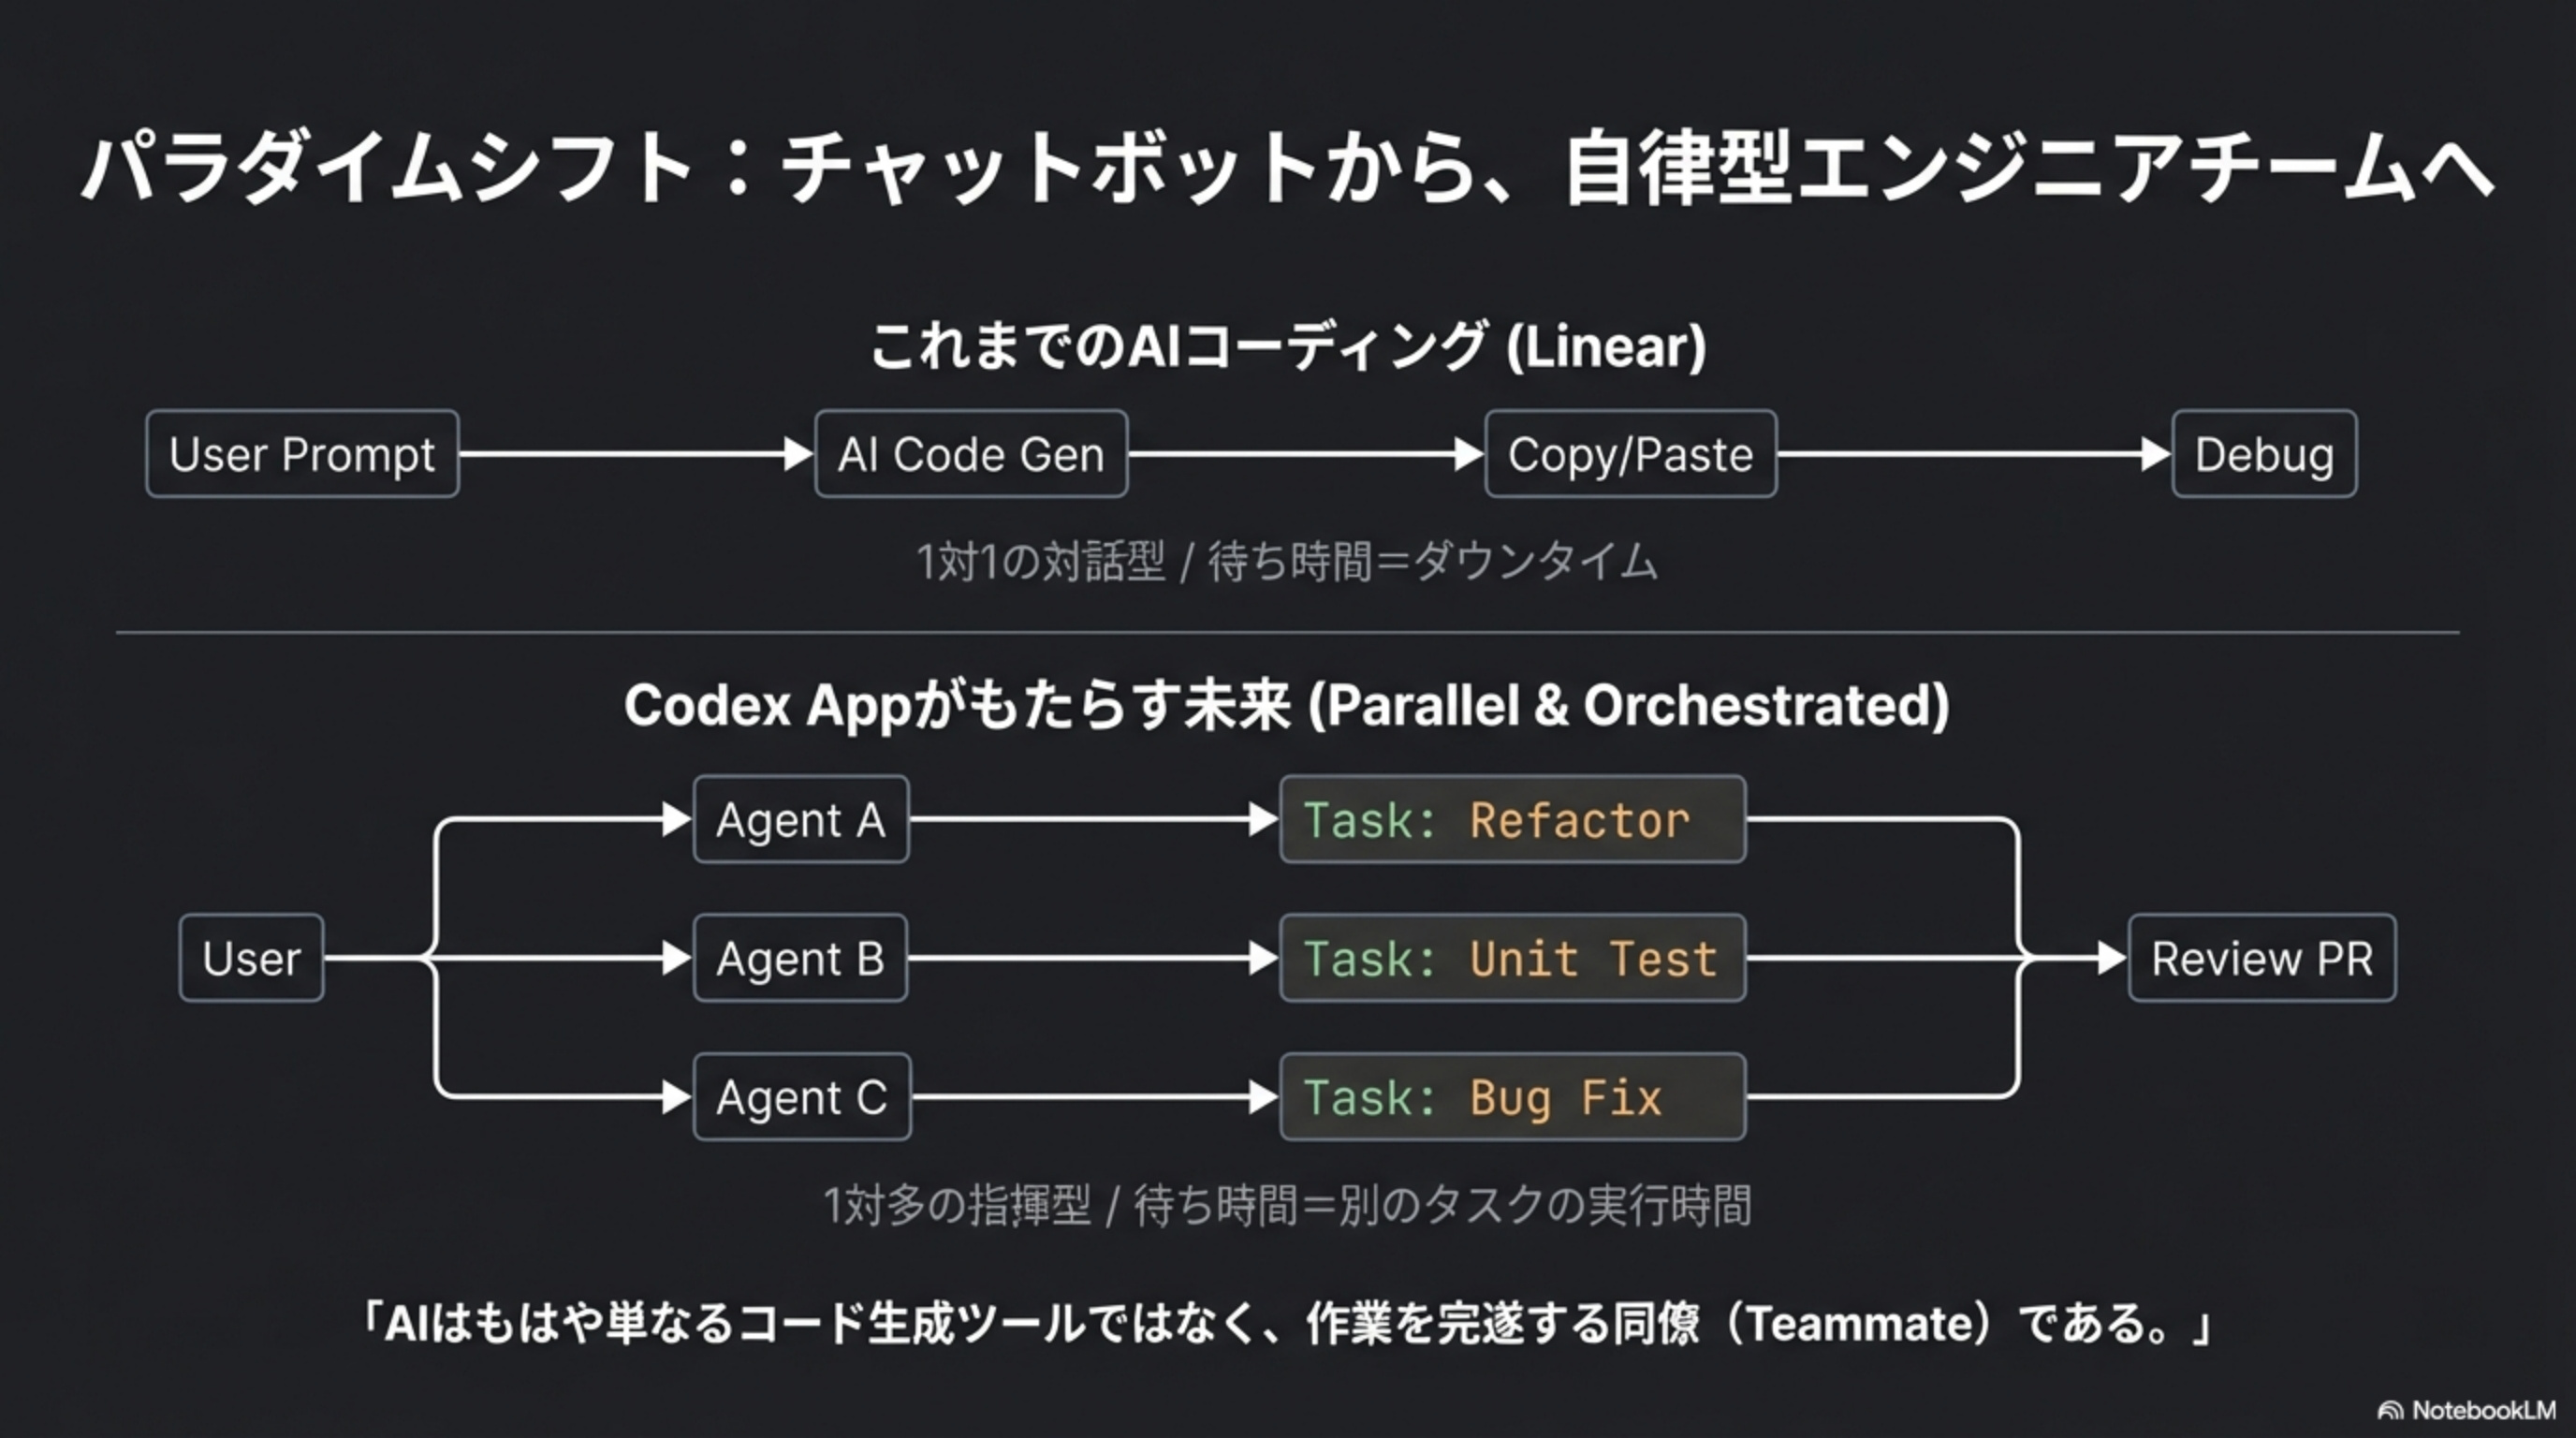Select the Agent C box
2576x1438 pixels.
tap(802, 1097)
